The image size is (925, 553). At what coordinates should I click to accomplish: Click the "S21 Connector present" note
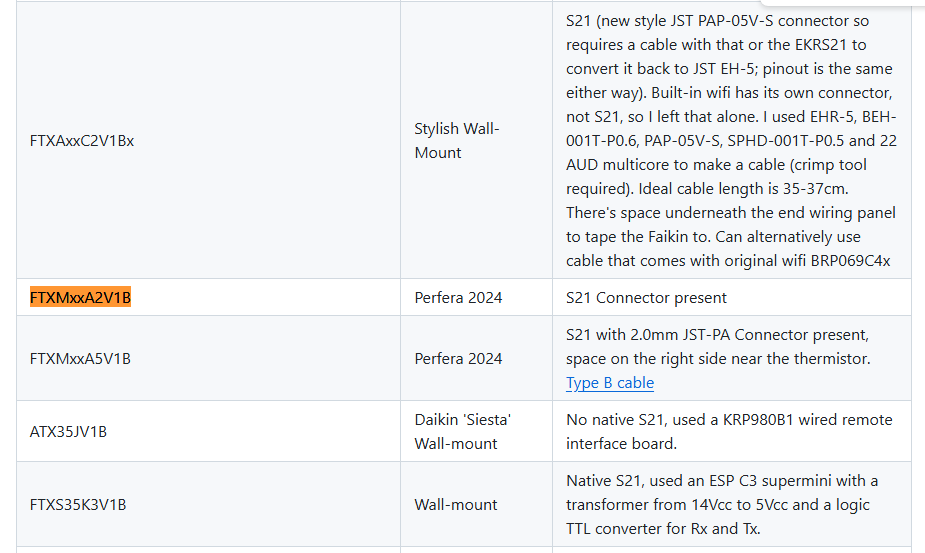pyautogui.click(x=646, y=297)
